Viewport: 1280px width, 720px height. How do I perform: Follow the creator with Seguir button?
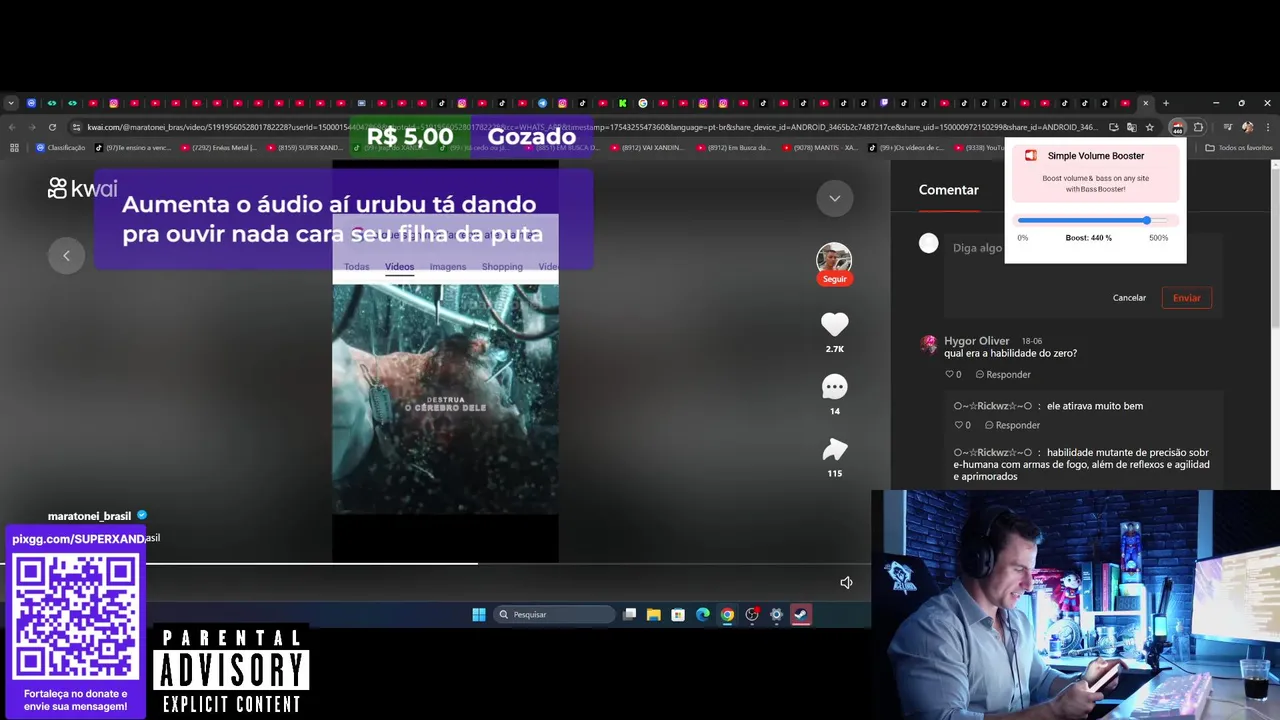click(834, 279)
